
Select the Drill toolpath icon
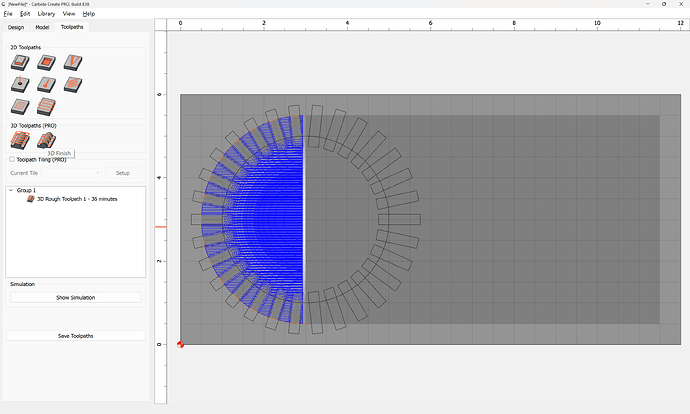click(x=20, y=85)
